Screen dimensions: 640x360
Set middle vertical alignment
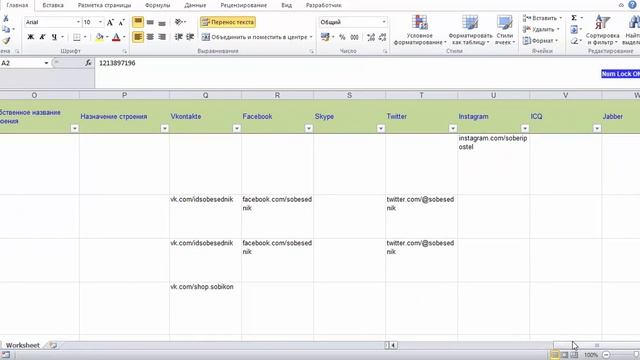(x=150, y=22)
